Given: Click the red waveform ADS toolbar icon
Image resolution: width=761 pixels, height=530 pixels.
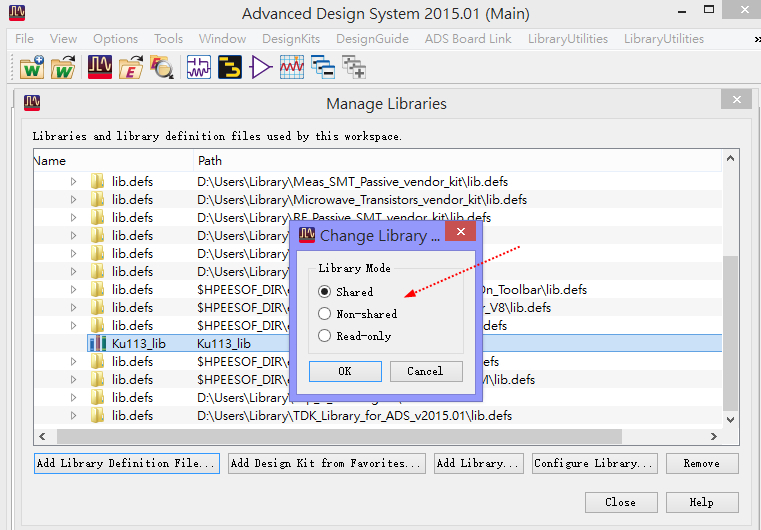Looking at the screenshot, I should (x=99, y=67).
